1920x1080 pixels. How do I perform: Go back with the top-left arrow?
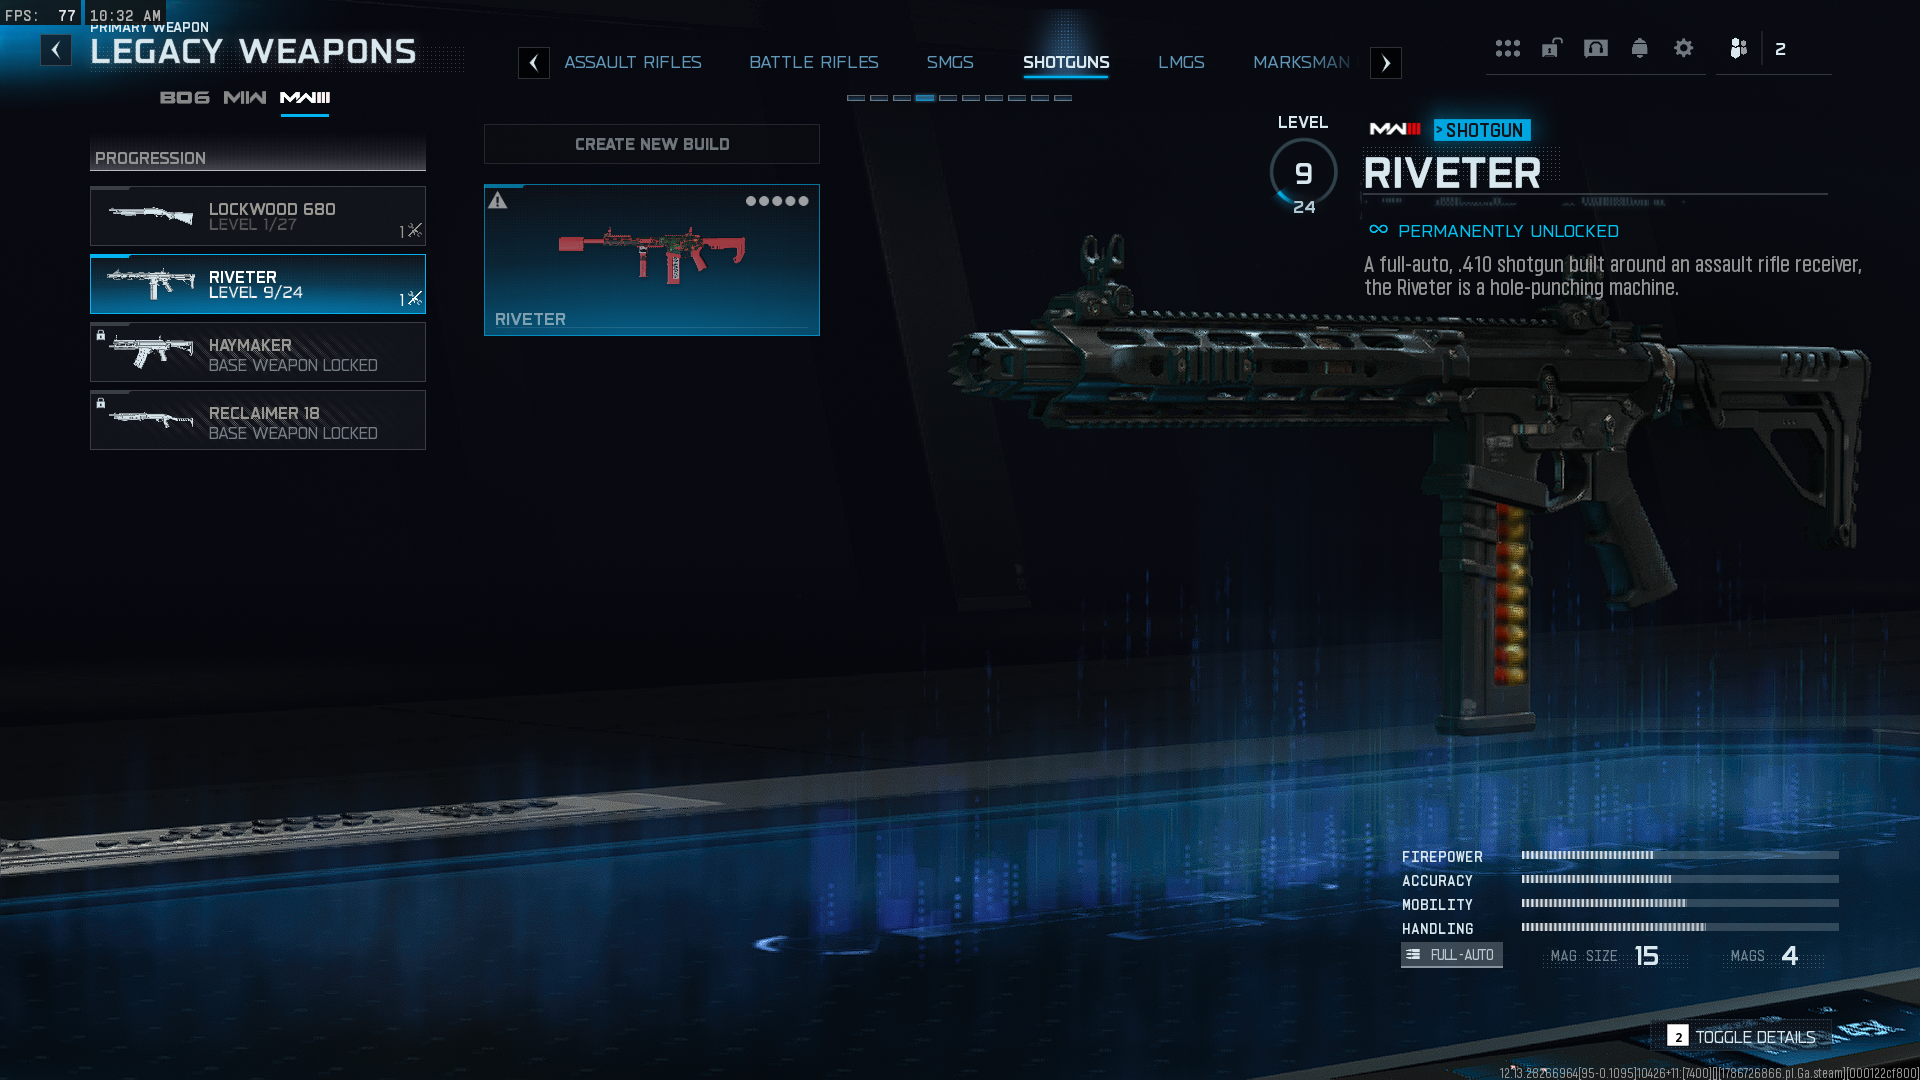click(56, 50)
